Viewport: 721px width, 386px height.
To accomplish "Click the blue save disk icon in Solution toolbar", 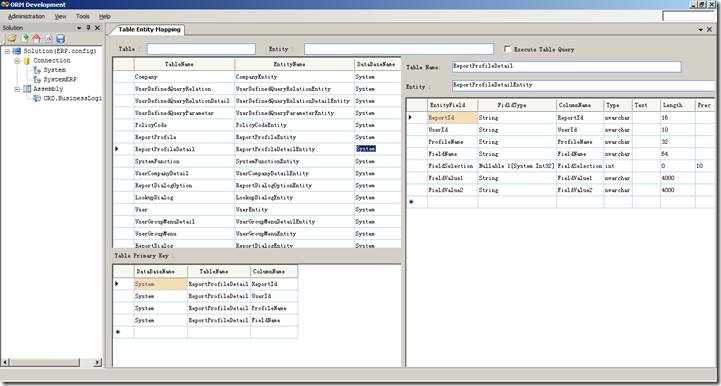I will tap(60, 38).
